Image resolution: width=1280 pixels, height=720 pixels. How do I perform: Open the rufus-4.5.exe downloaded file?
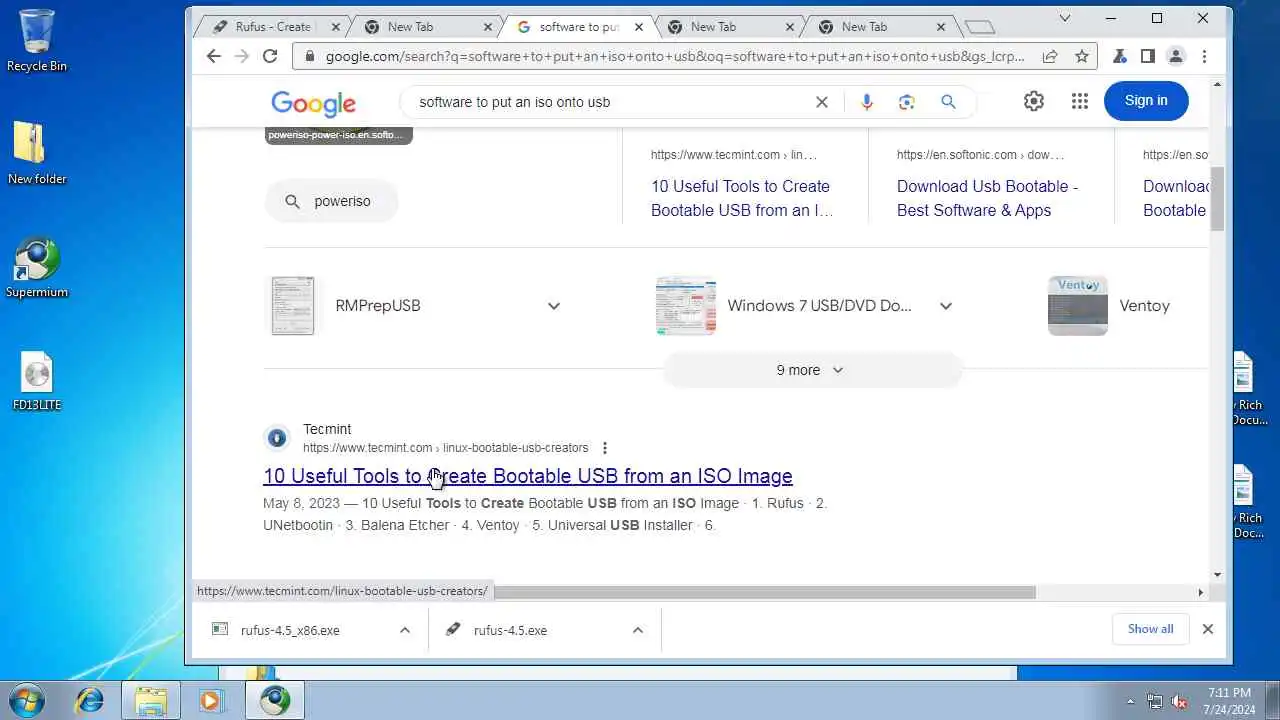pyautogui.click(x=510, y=630)
